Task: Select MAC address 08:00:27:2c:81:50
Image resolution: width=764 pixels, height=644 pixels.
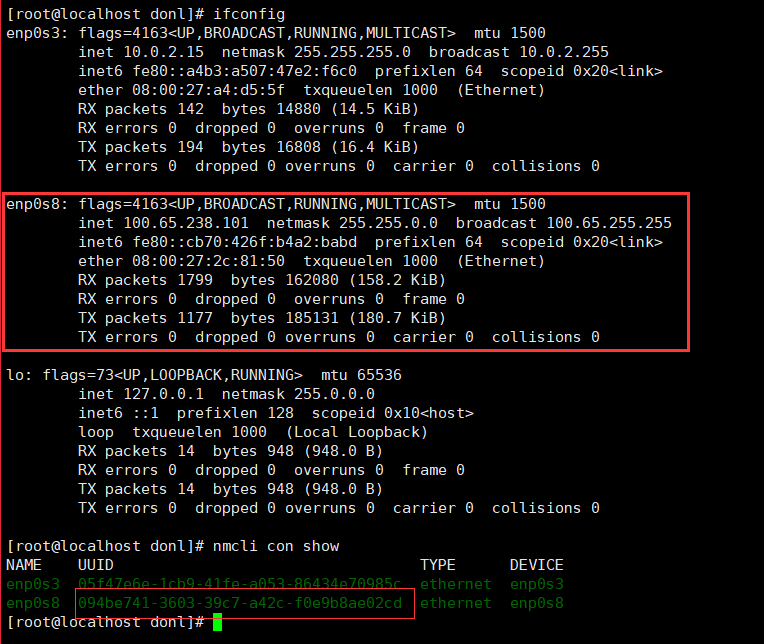Action: pyautogui.click(x=208, y=261)
